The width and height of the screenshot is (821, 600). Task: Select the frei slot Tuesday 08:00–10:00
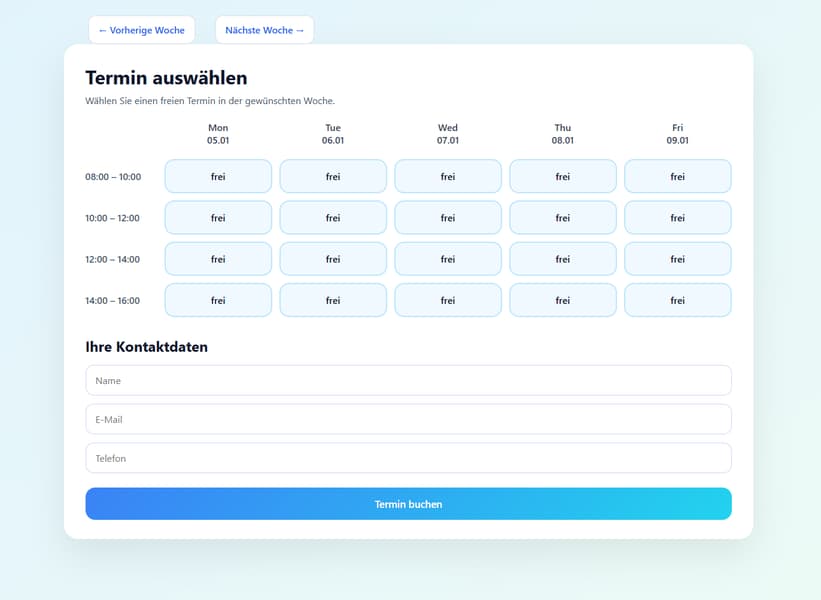[333, 176]
